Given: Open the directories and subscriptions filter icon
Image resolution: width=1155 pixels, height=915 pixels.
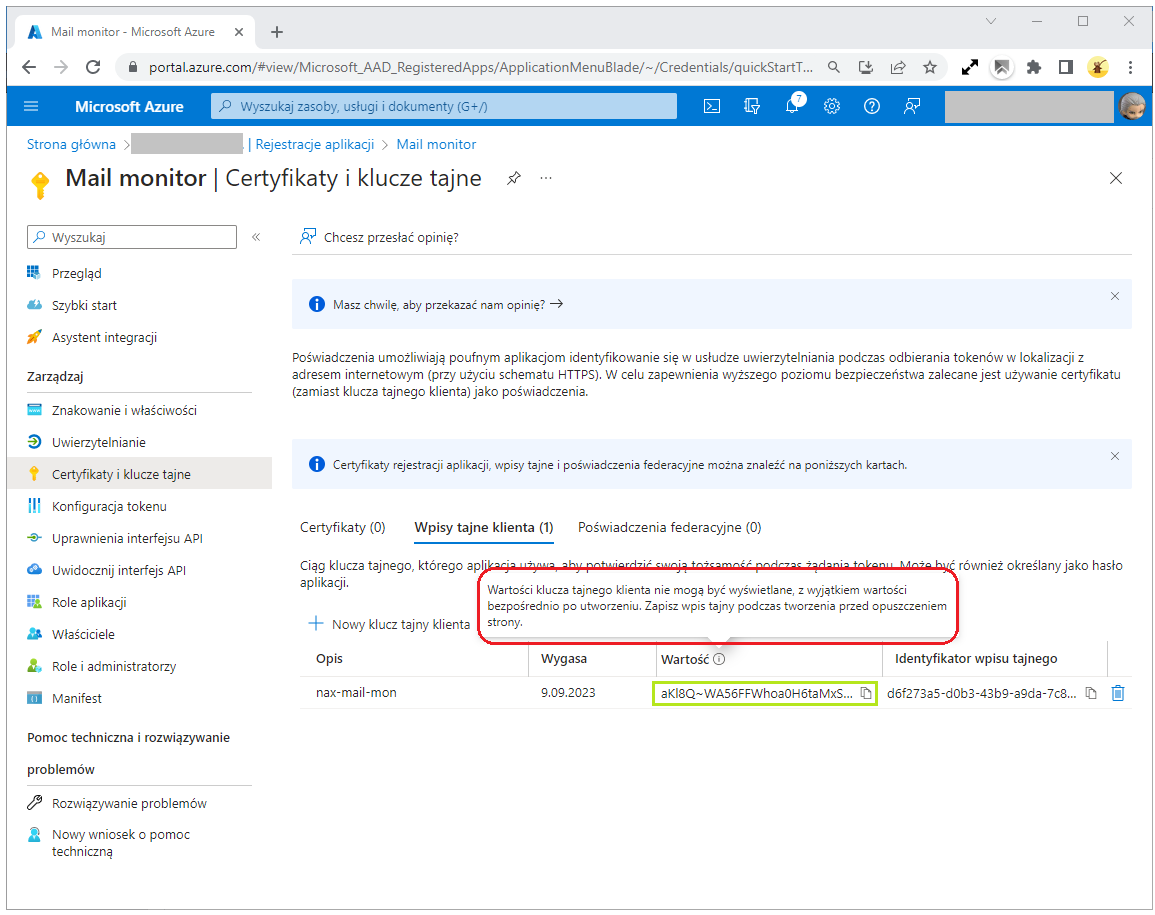Looking at the screenshot, I should (x=751, y=106).
